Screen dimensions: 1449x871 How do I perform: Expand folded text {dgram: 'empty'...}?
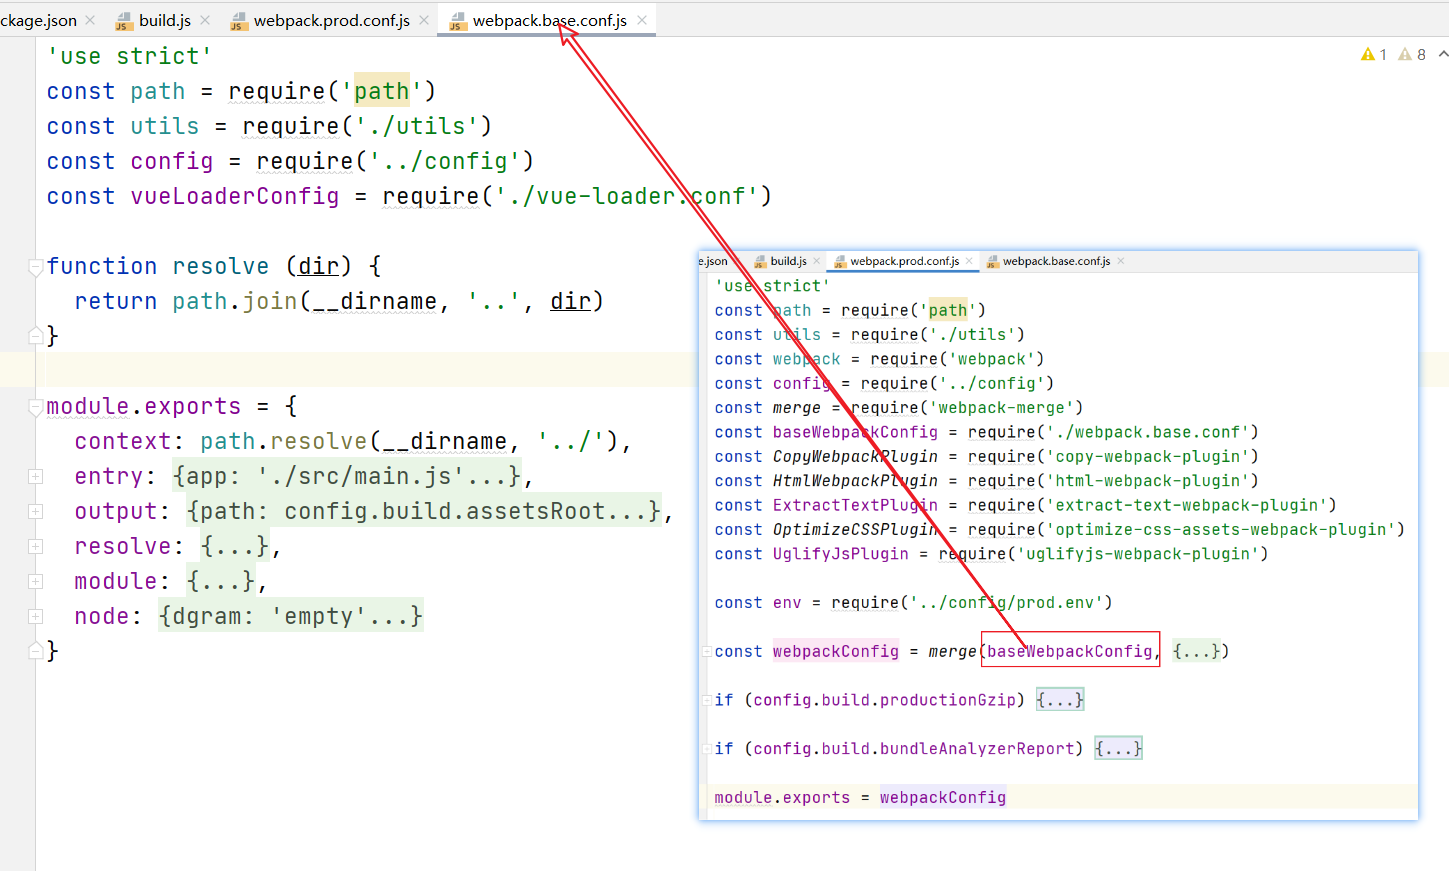pyautogui.click(x=291, y=616)
